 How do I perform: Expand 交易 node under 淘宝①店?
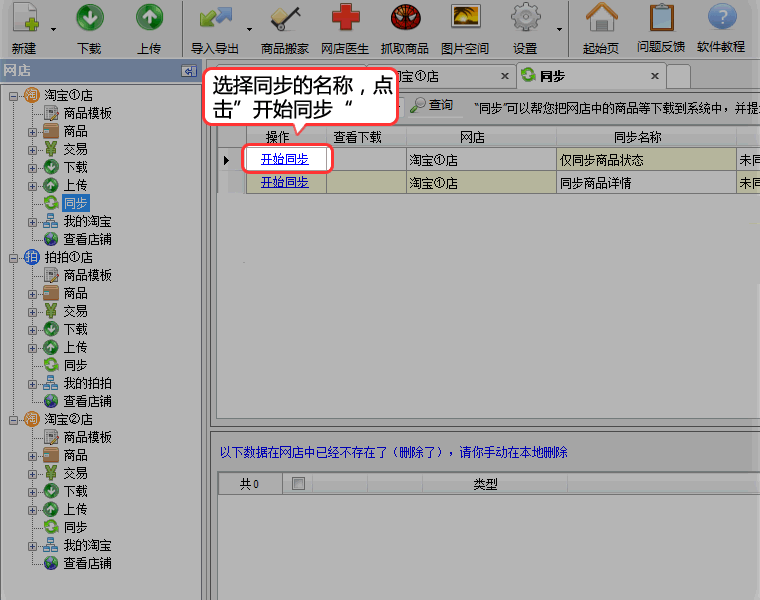pos(32,150)
